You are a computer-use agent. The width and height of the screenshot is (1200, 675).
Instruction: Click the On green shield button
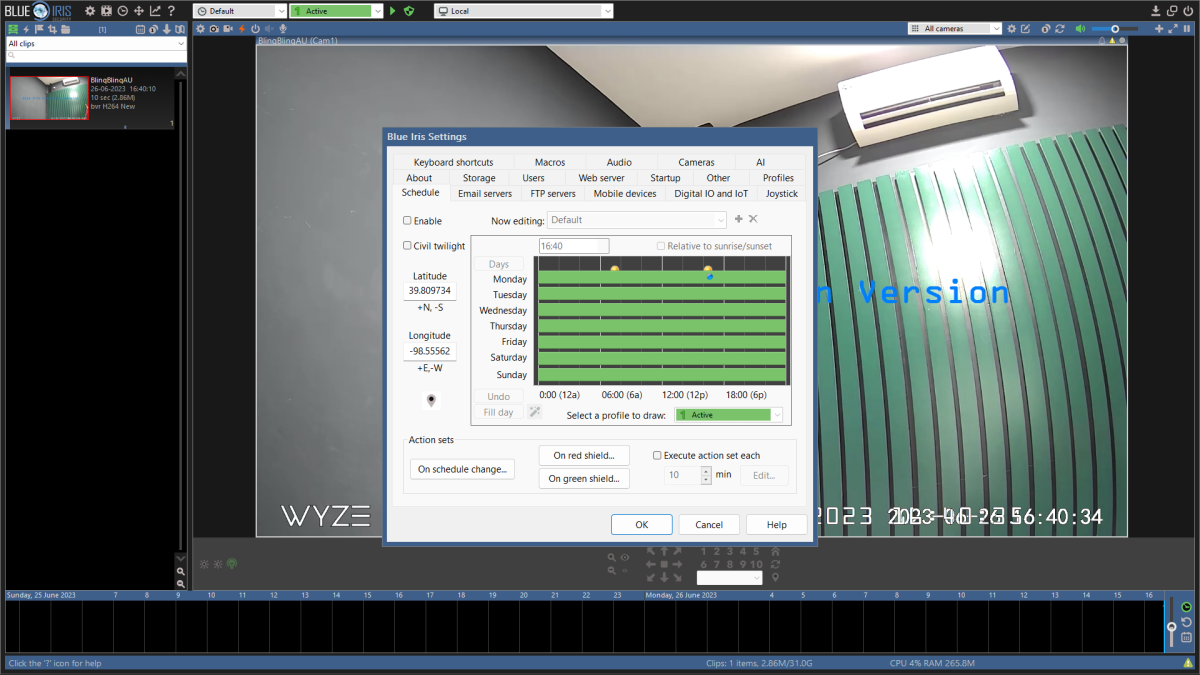[x=583, y=477]
